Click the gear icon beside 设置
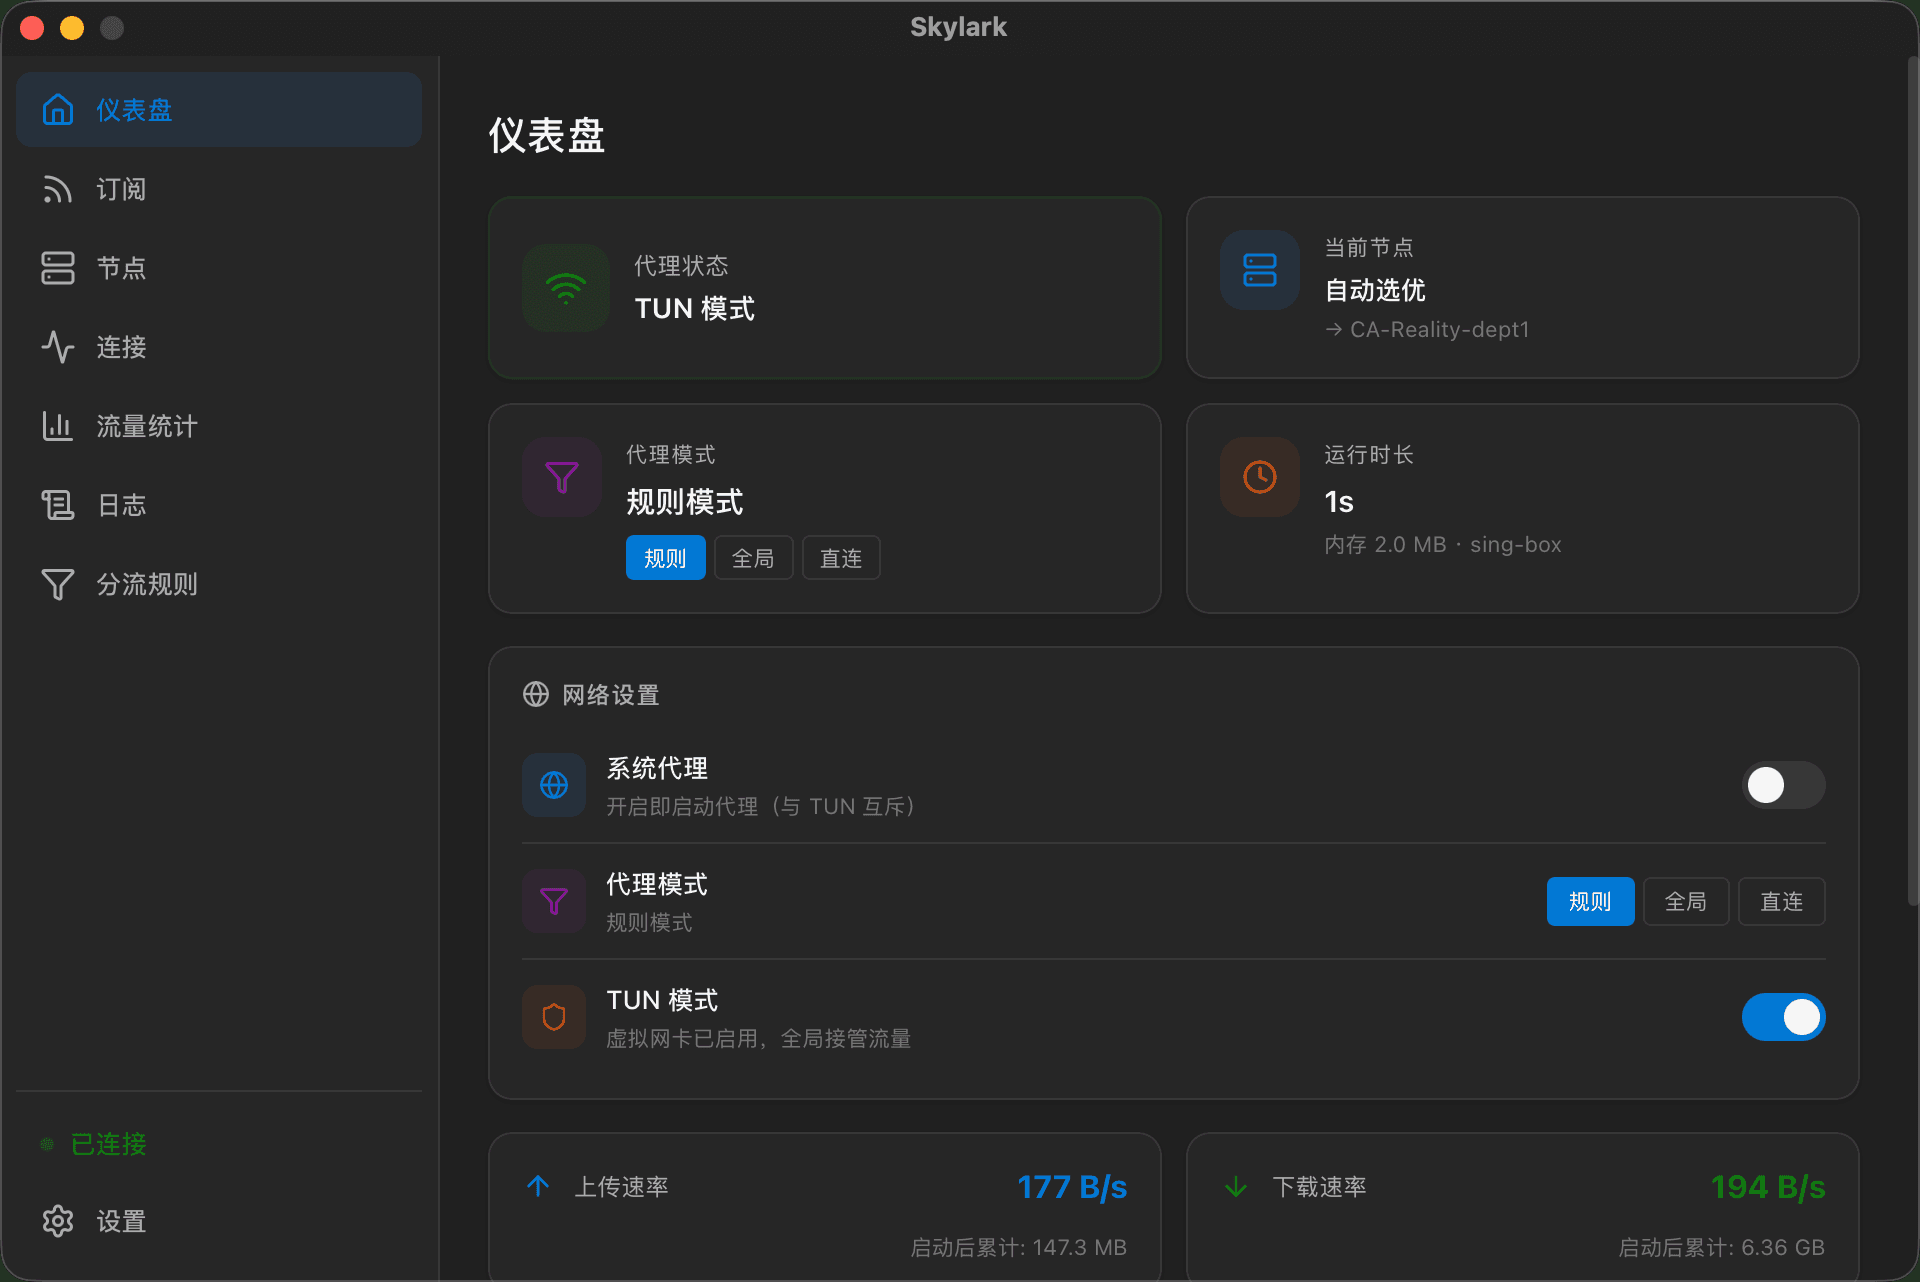 pyautogui.click(x=58, y=1221)
